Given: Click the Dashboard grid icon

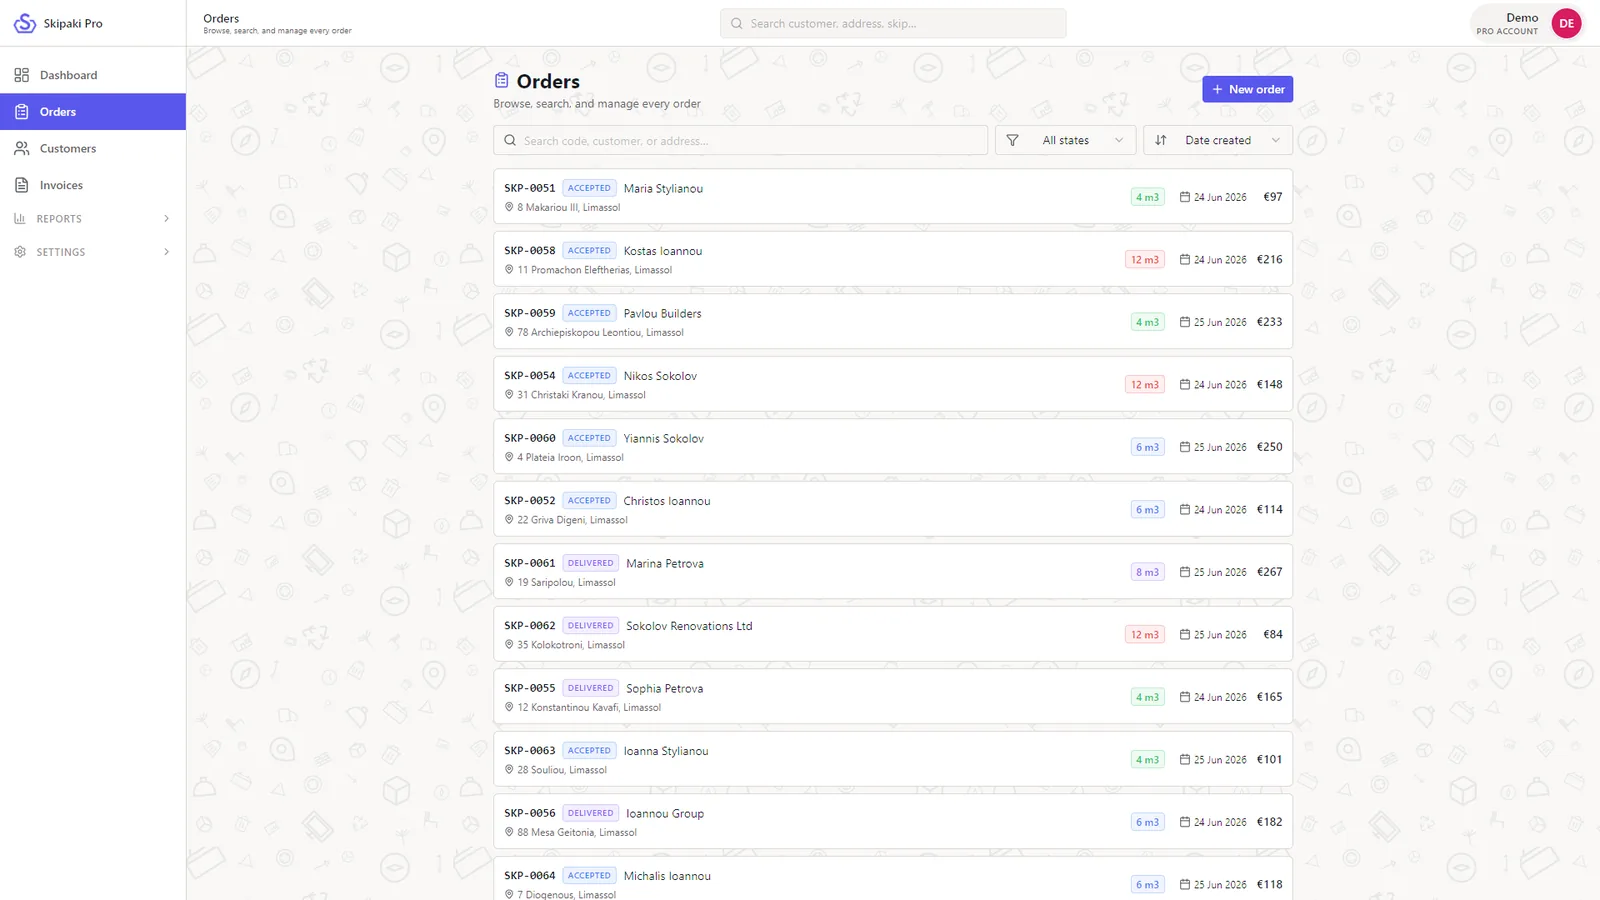Looking at the screenshot, I should (21, 75).
